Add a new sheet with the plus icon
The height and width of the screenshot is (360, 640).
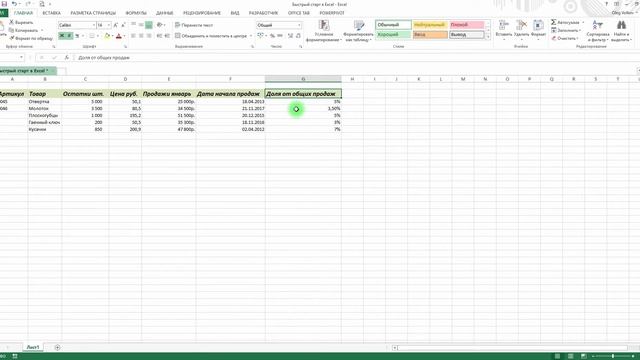pos(57,347)
